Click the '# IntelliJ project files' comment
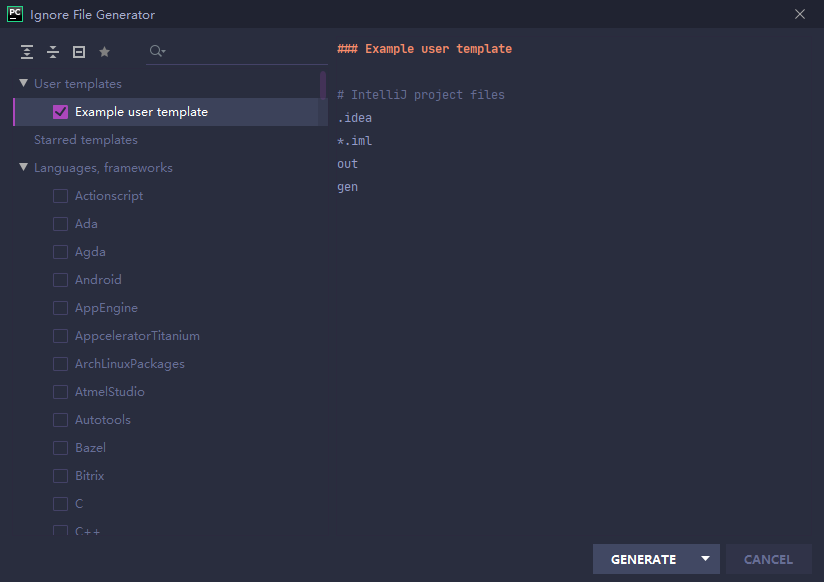The image size is (824, 582). [420, 95]
